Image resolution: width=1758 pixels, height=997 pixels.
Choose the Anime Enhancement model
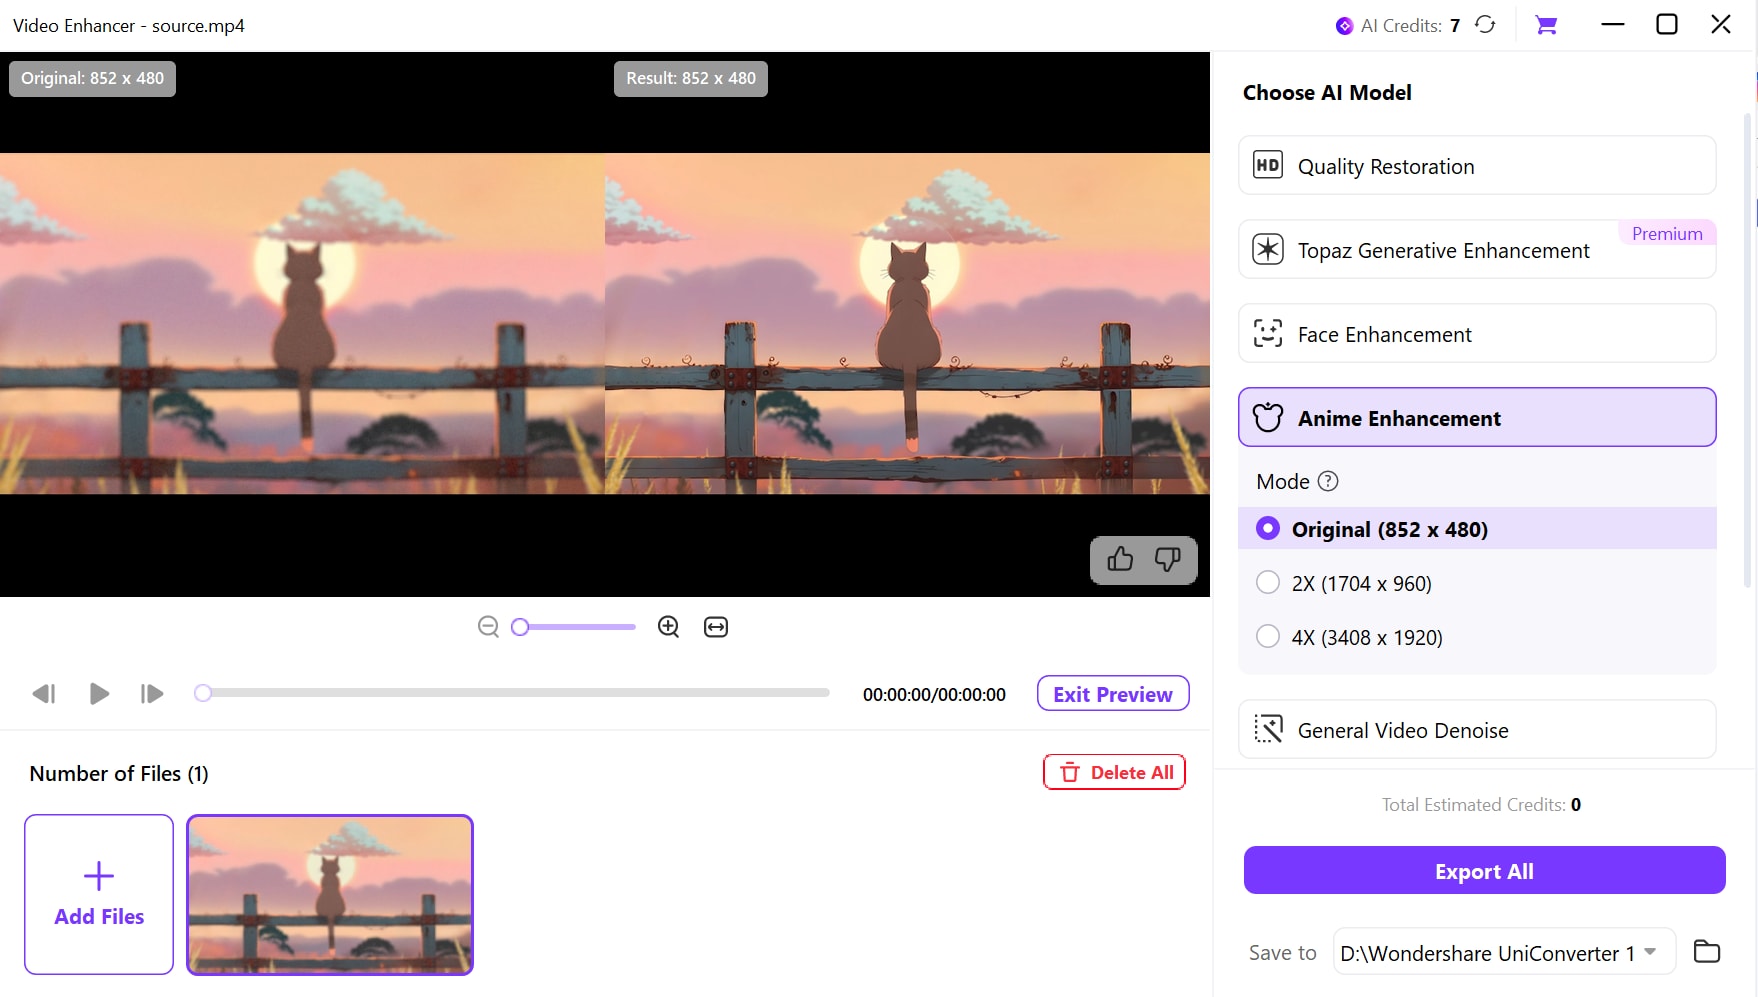(1477, 417)
